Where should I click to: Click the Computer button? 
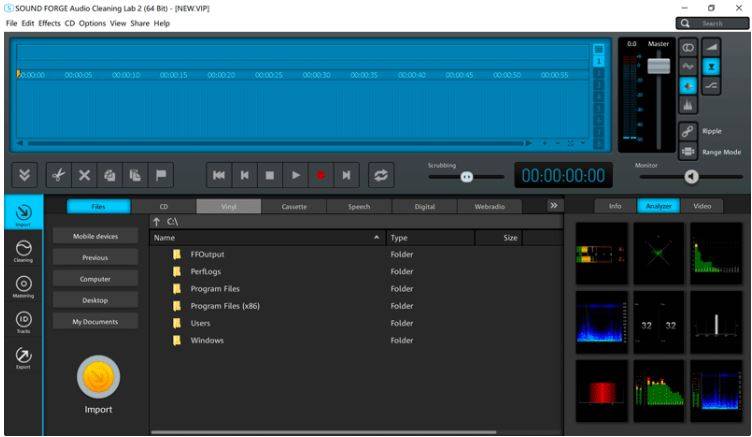pos(95,279)
